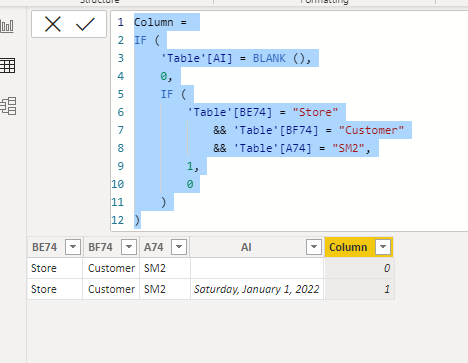468x363 pixels.
Task: Click the "SM2" string in formula
Action: click(x=348, y=148)
